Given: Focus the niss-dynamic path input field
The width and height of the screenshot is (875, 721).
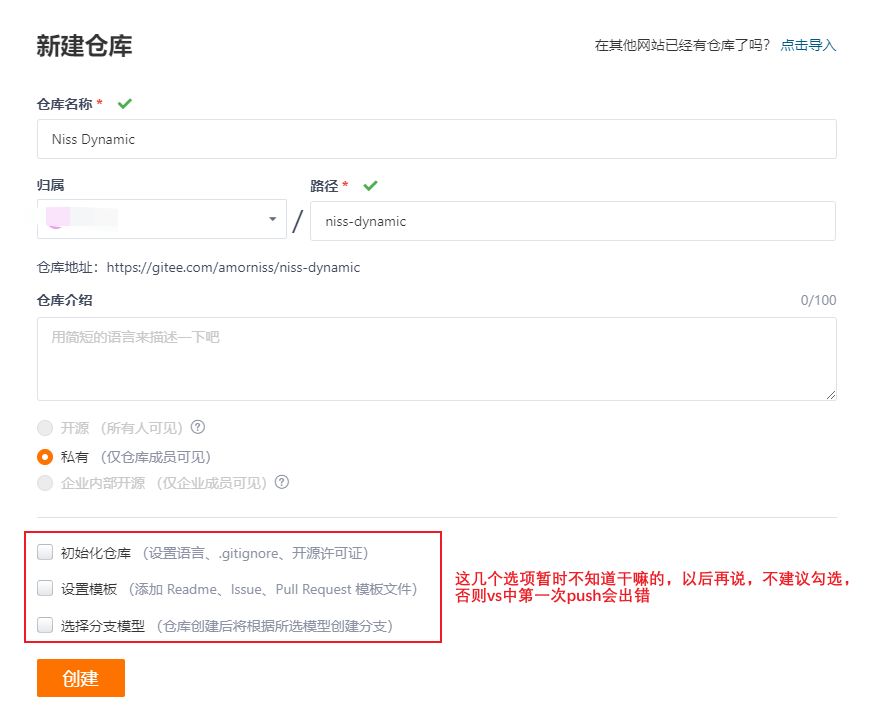Looking at the screenshot, I should tap(573, 219).
